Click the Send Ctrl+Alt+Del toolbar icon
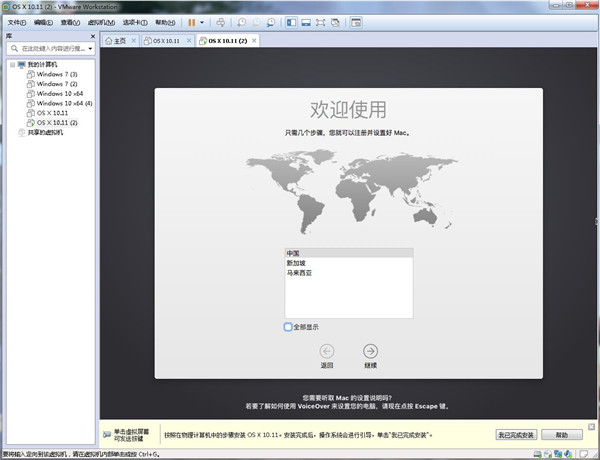The image size is (600, 460). click(221, 23)
